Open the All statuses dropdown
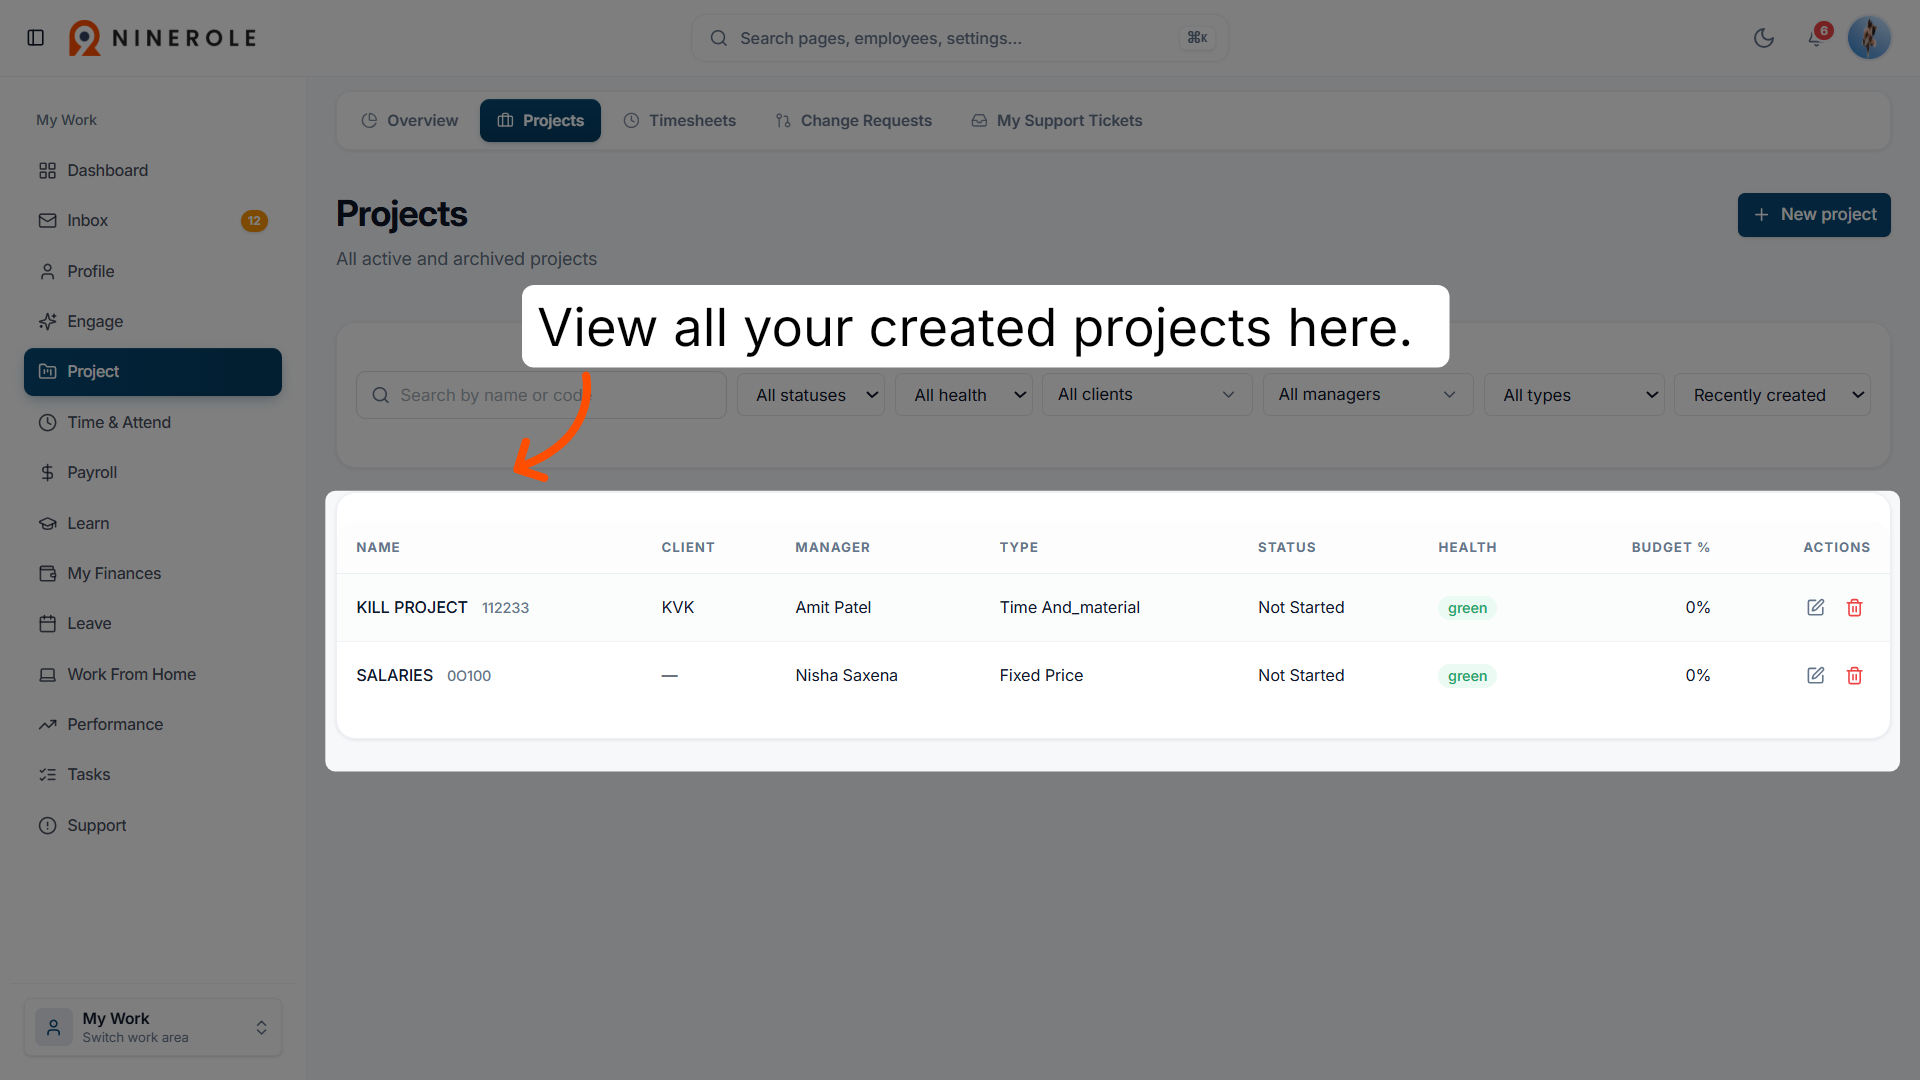 [x=811, y=395]
